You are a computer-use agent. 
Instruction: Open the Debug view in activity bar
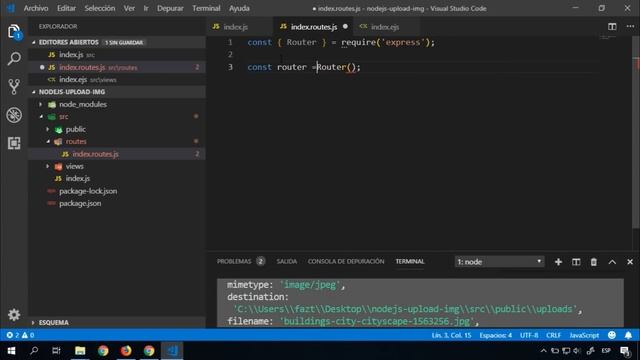tap(14, 115)
